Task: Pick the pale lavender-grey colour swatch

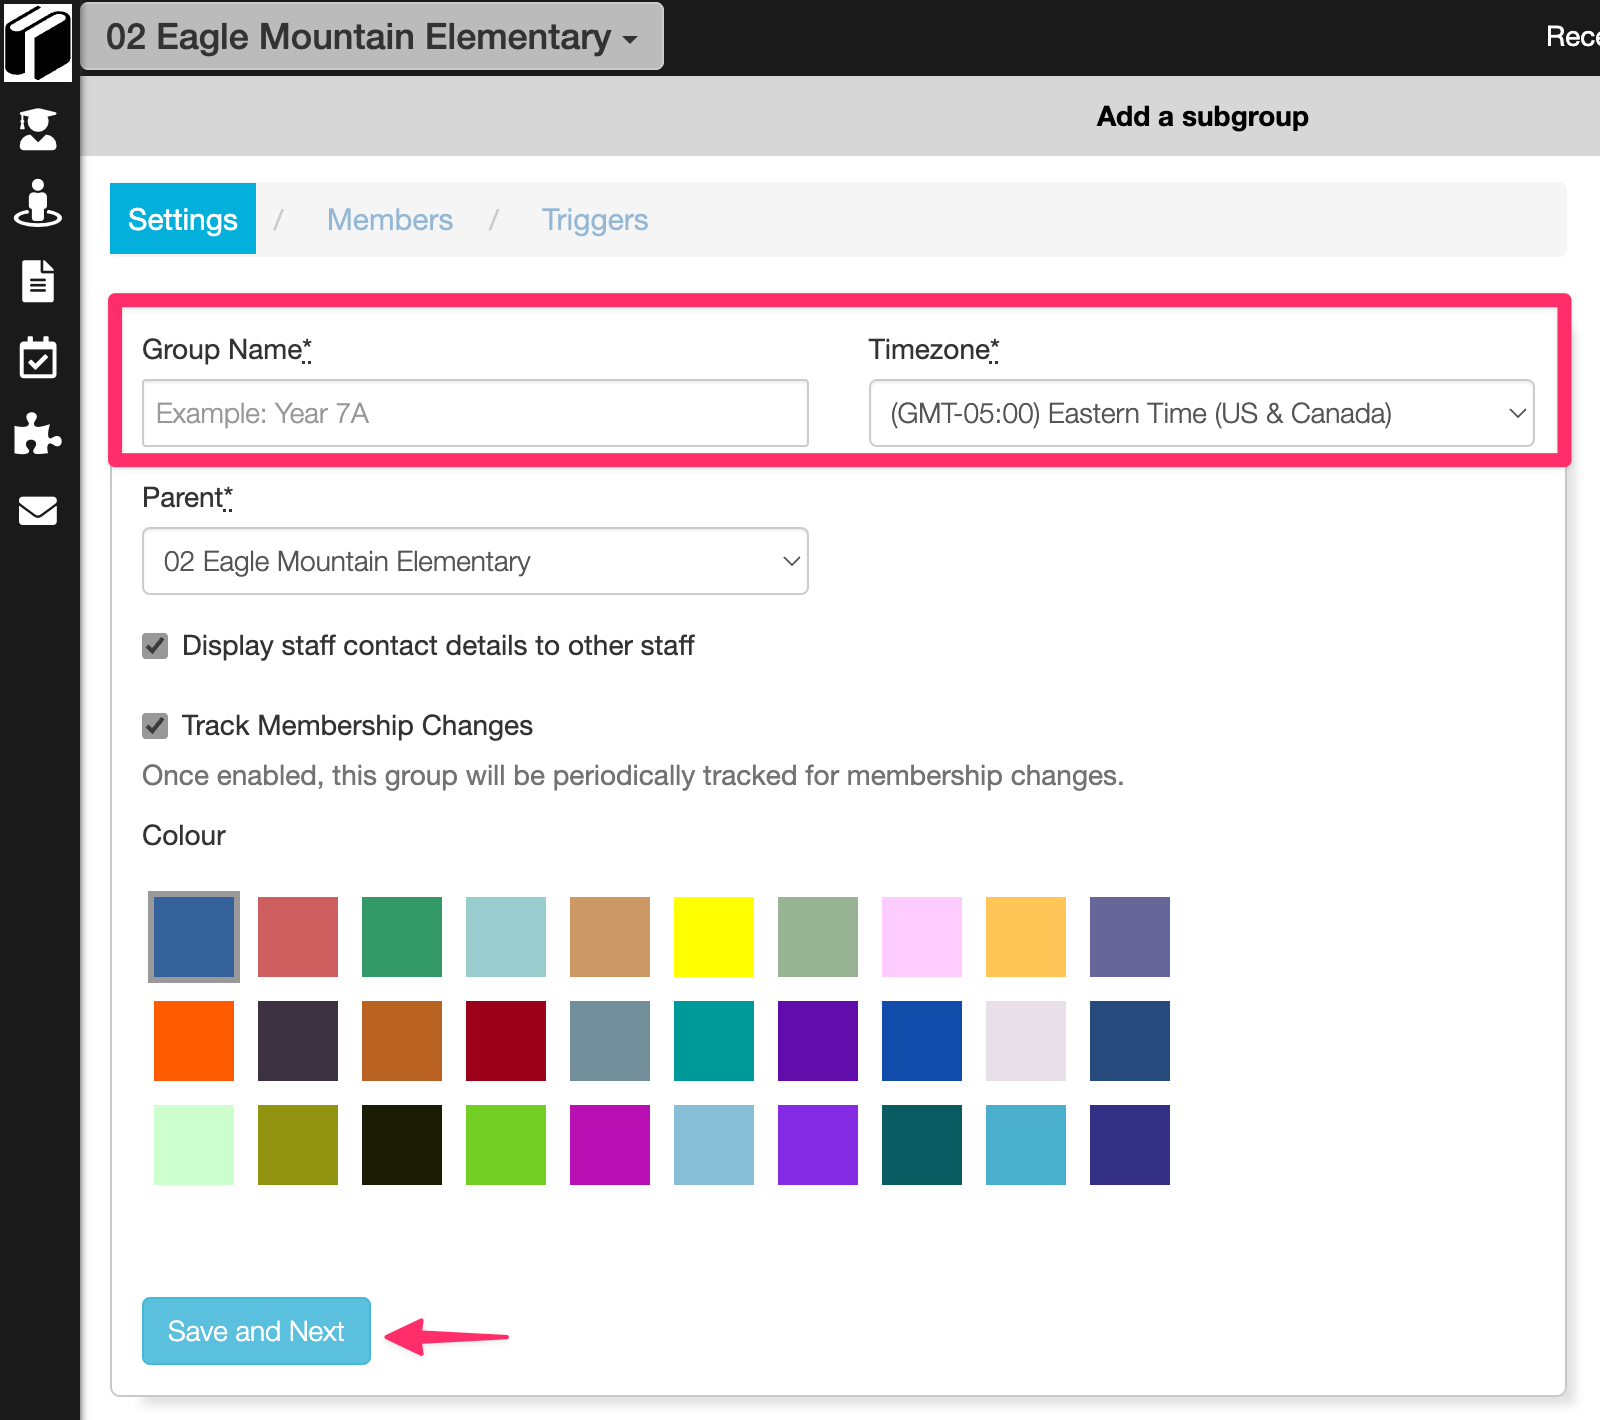Action: pyautogui.click(x=1026, y=1041)
